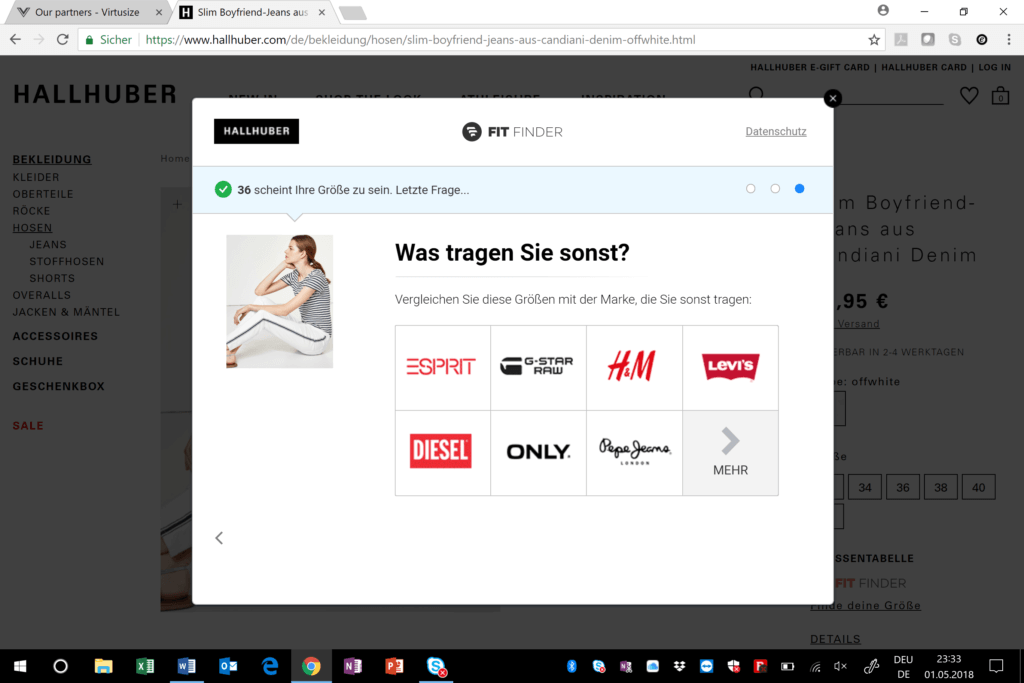Open the Windows Start menu
Screen dimensions: 1024x683
20,666
